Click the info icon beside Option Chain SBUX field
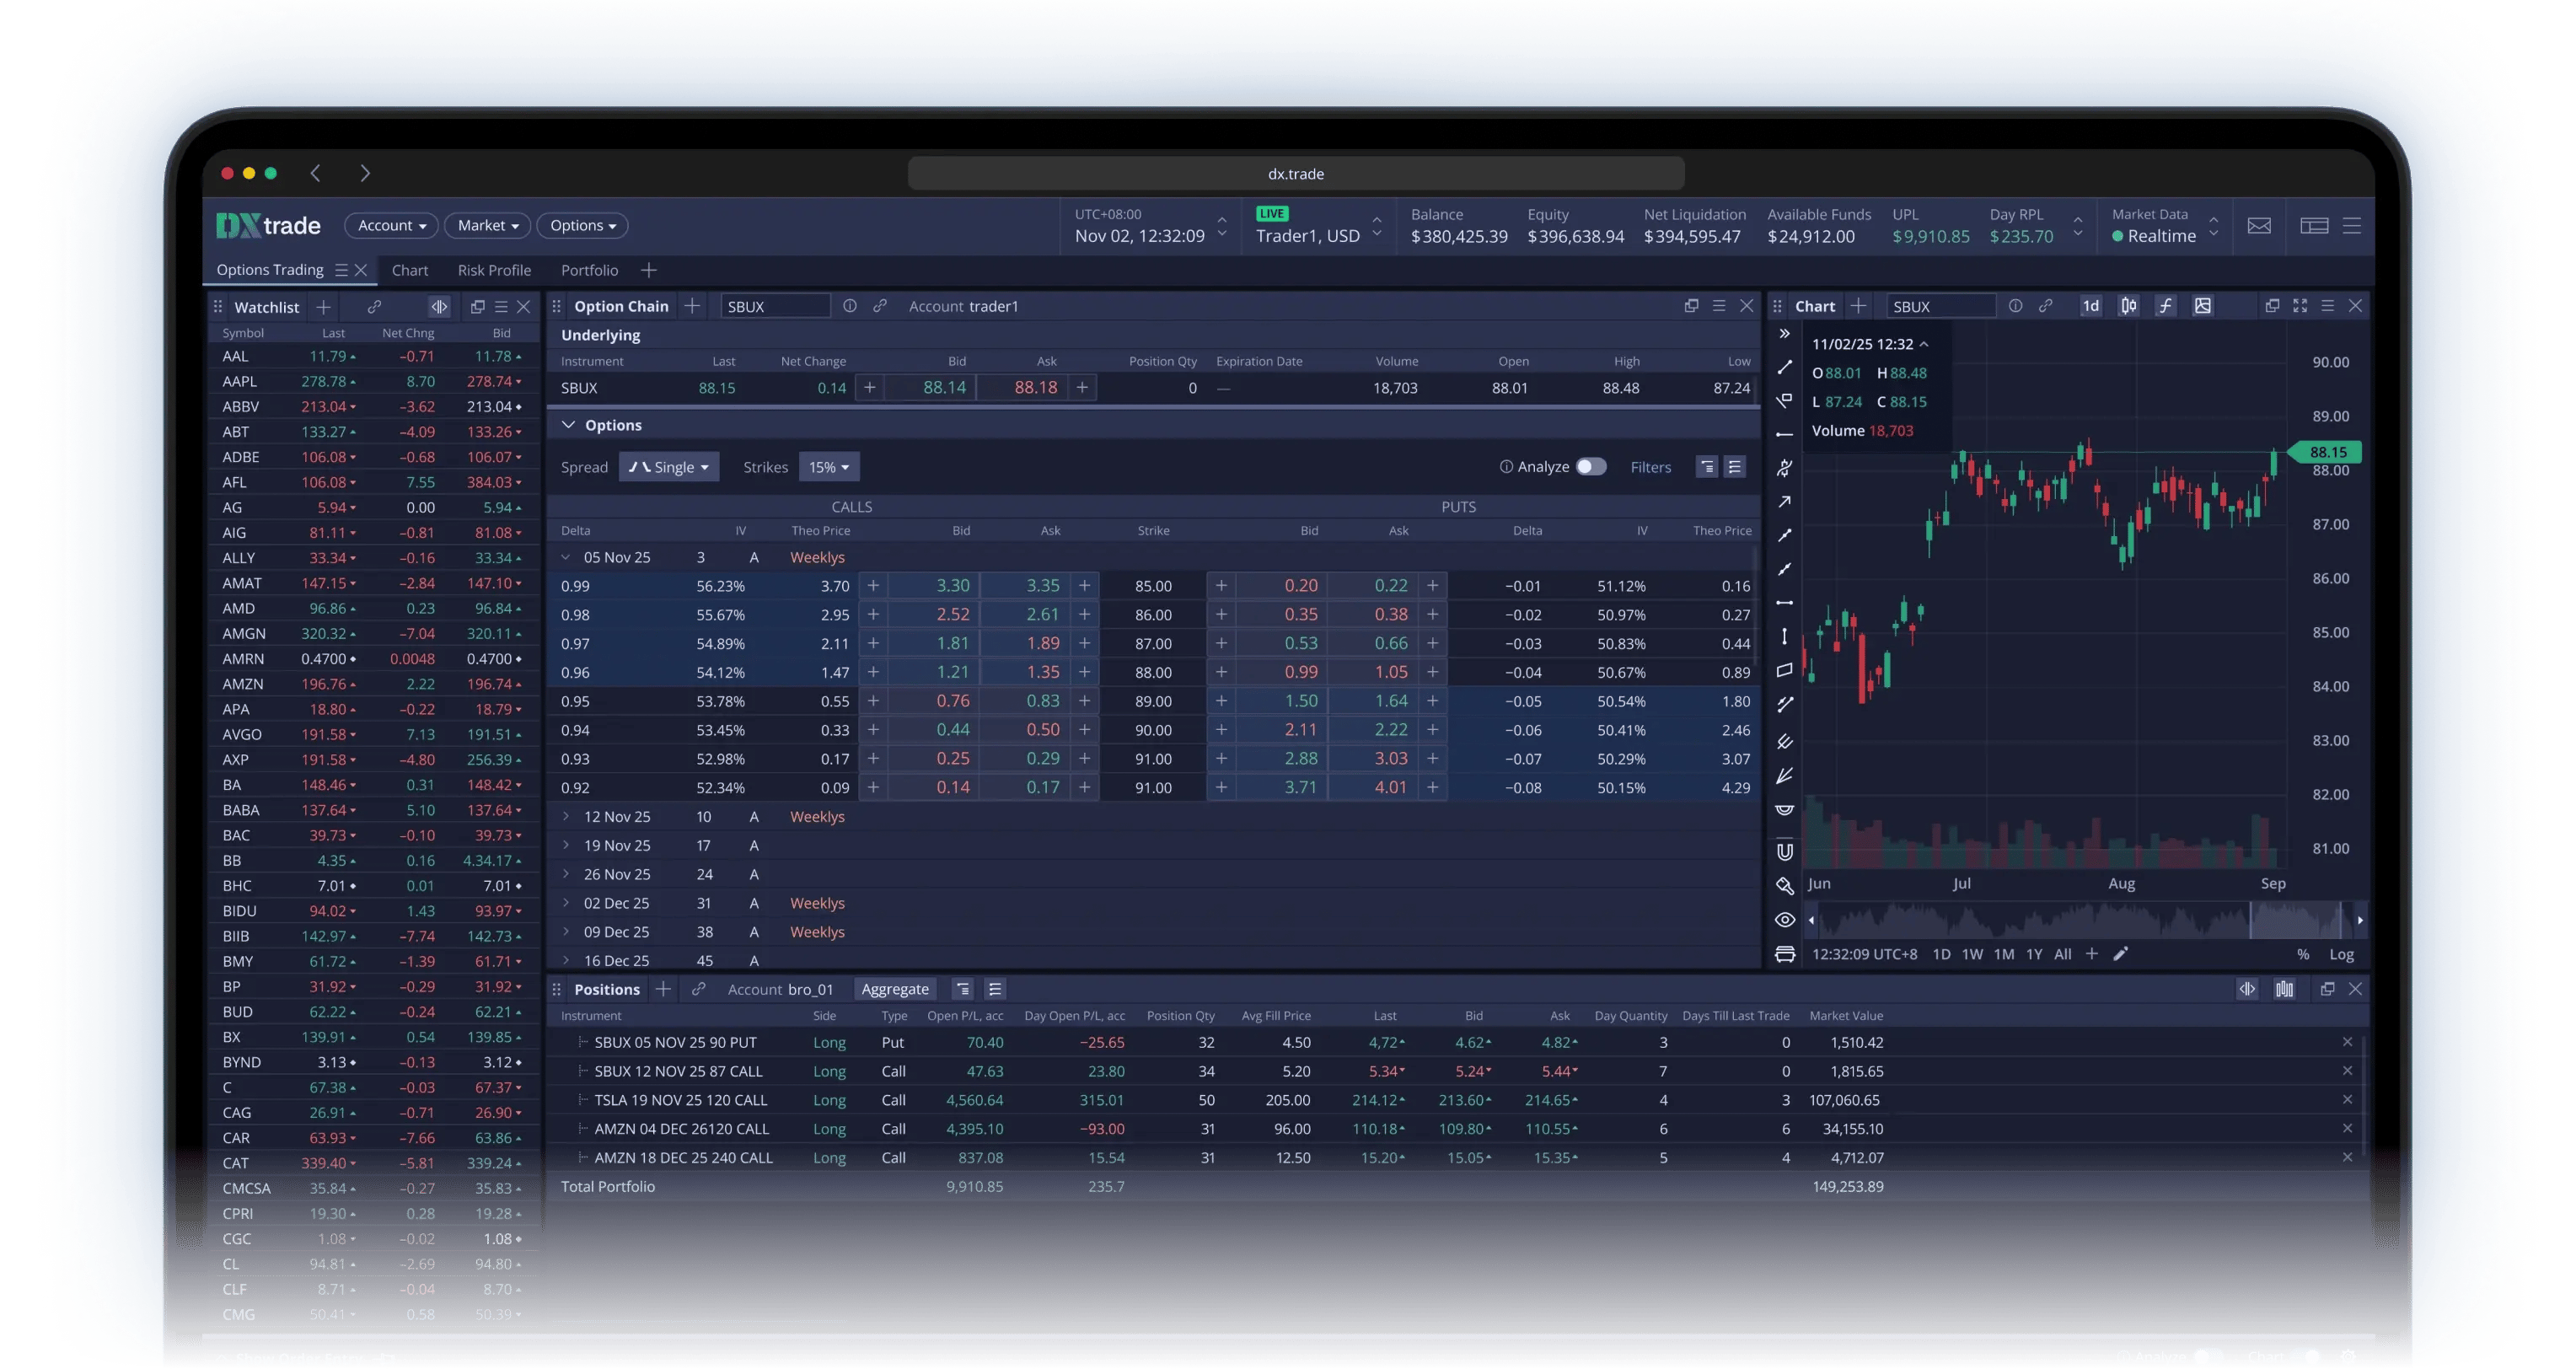This screenshot has height=1369, width=2576. pyautogui.click(x=849, y=306)
